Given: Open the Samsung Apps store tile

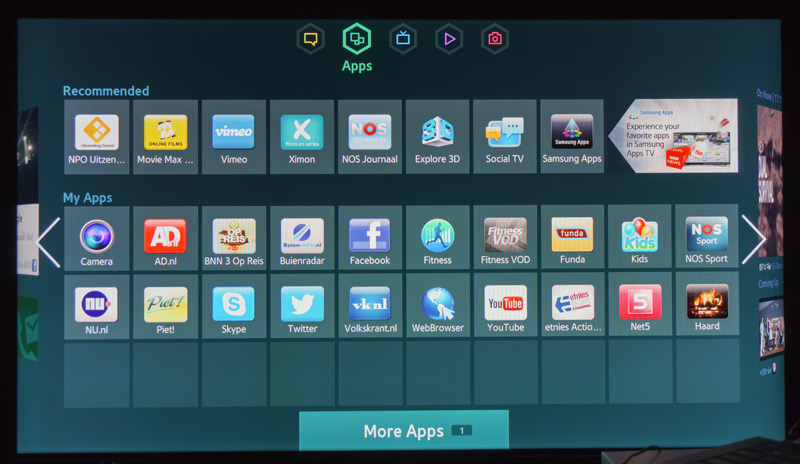Looking at the screenshot, I should (x=572, y=136).
